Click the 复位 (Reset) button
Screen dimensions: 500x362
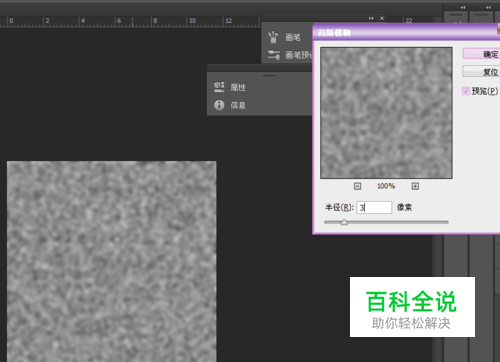click(481, 71)
